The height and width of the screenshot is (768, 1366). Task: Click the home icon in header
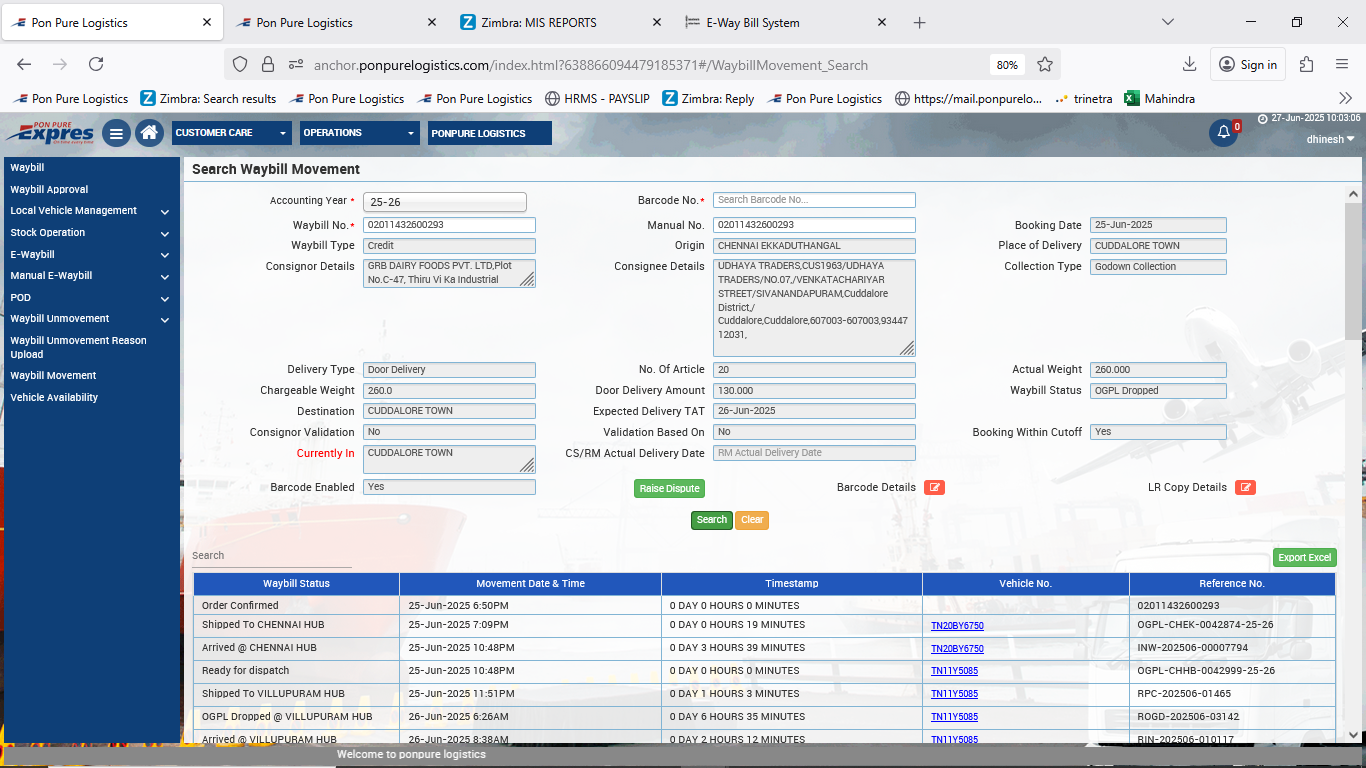(149, 133)
